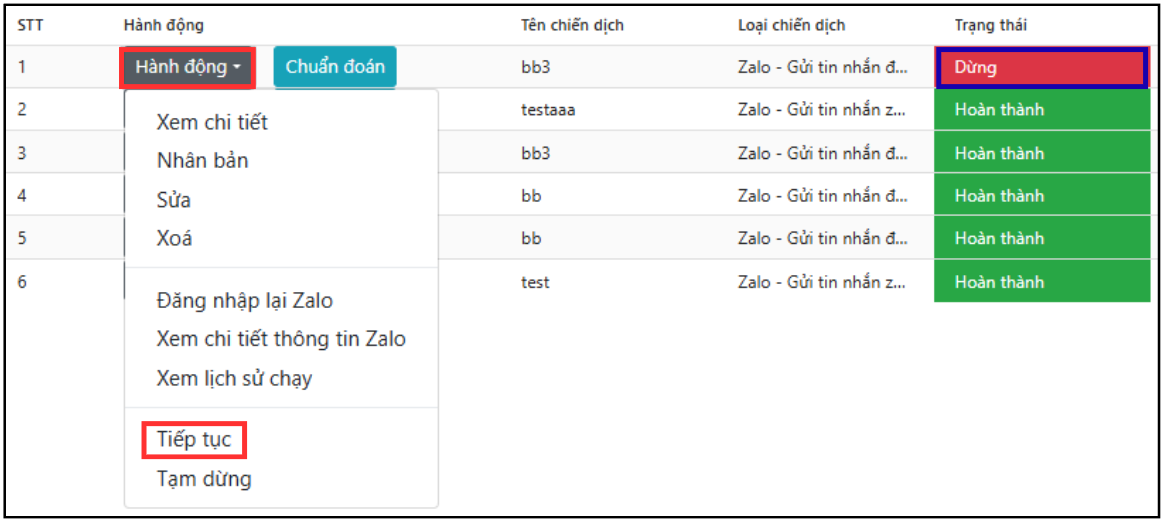Click campaign name test in row 6

tap(535, 282)
